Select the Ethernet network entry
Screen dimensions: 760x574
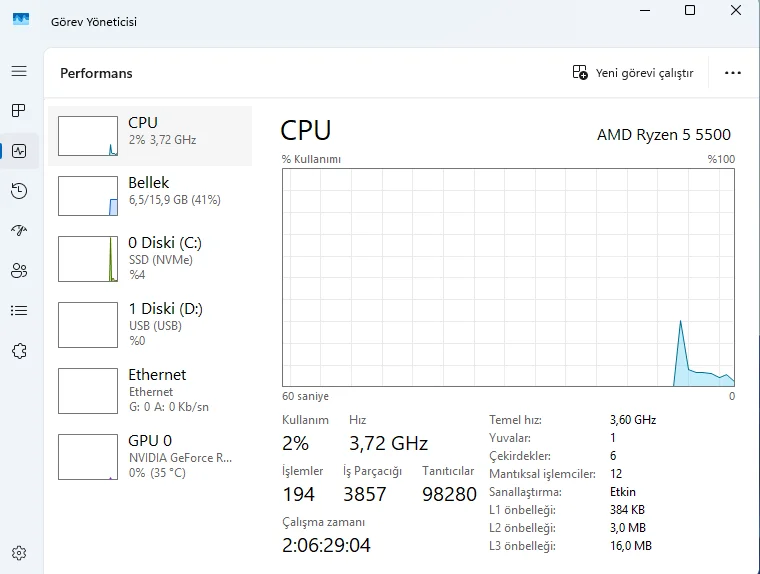(150, 390)
